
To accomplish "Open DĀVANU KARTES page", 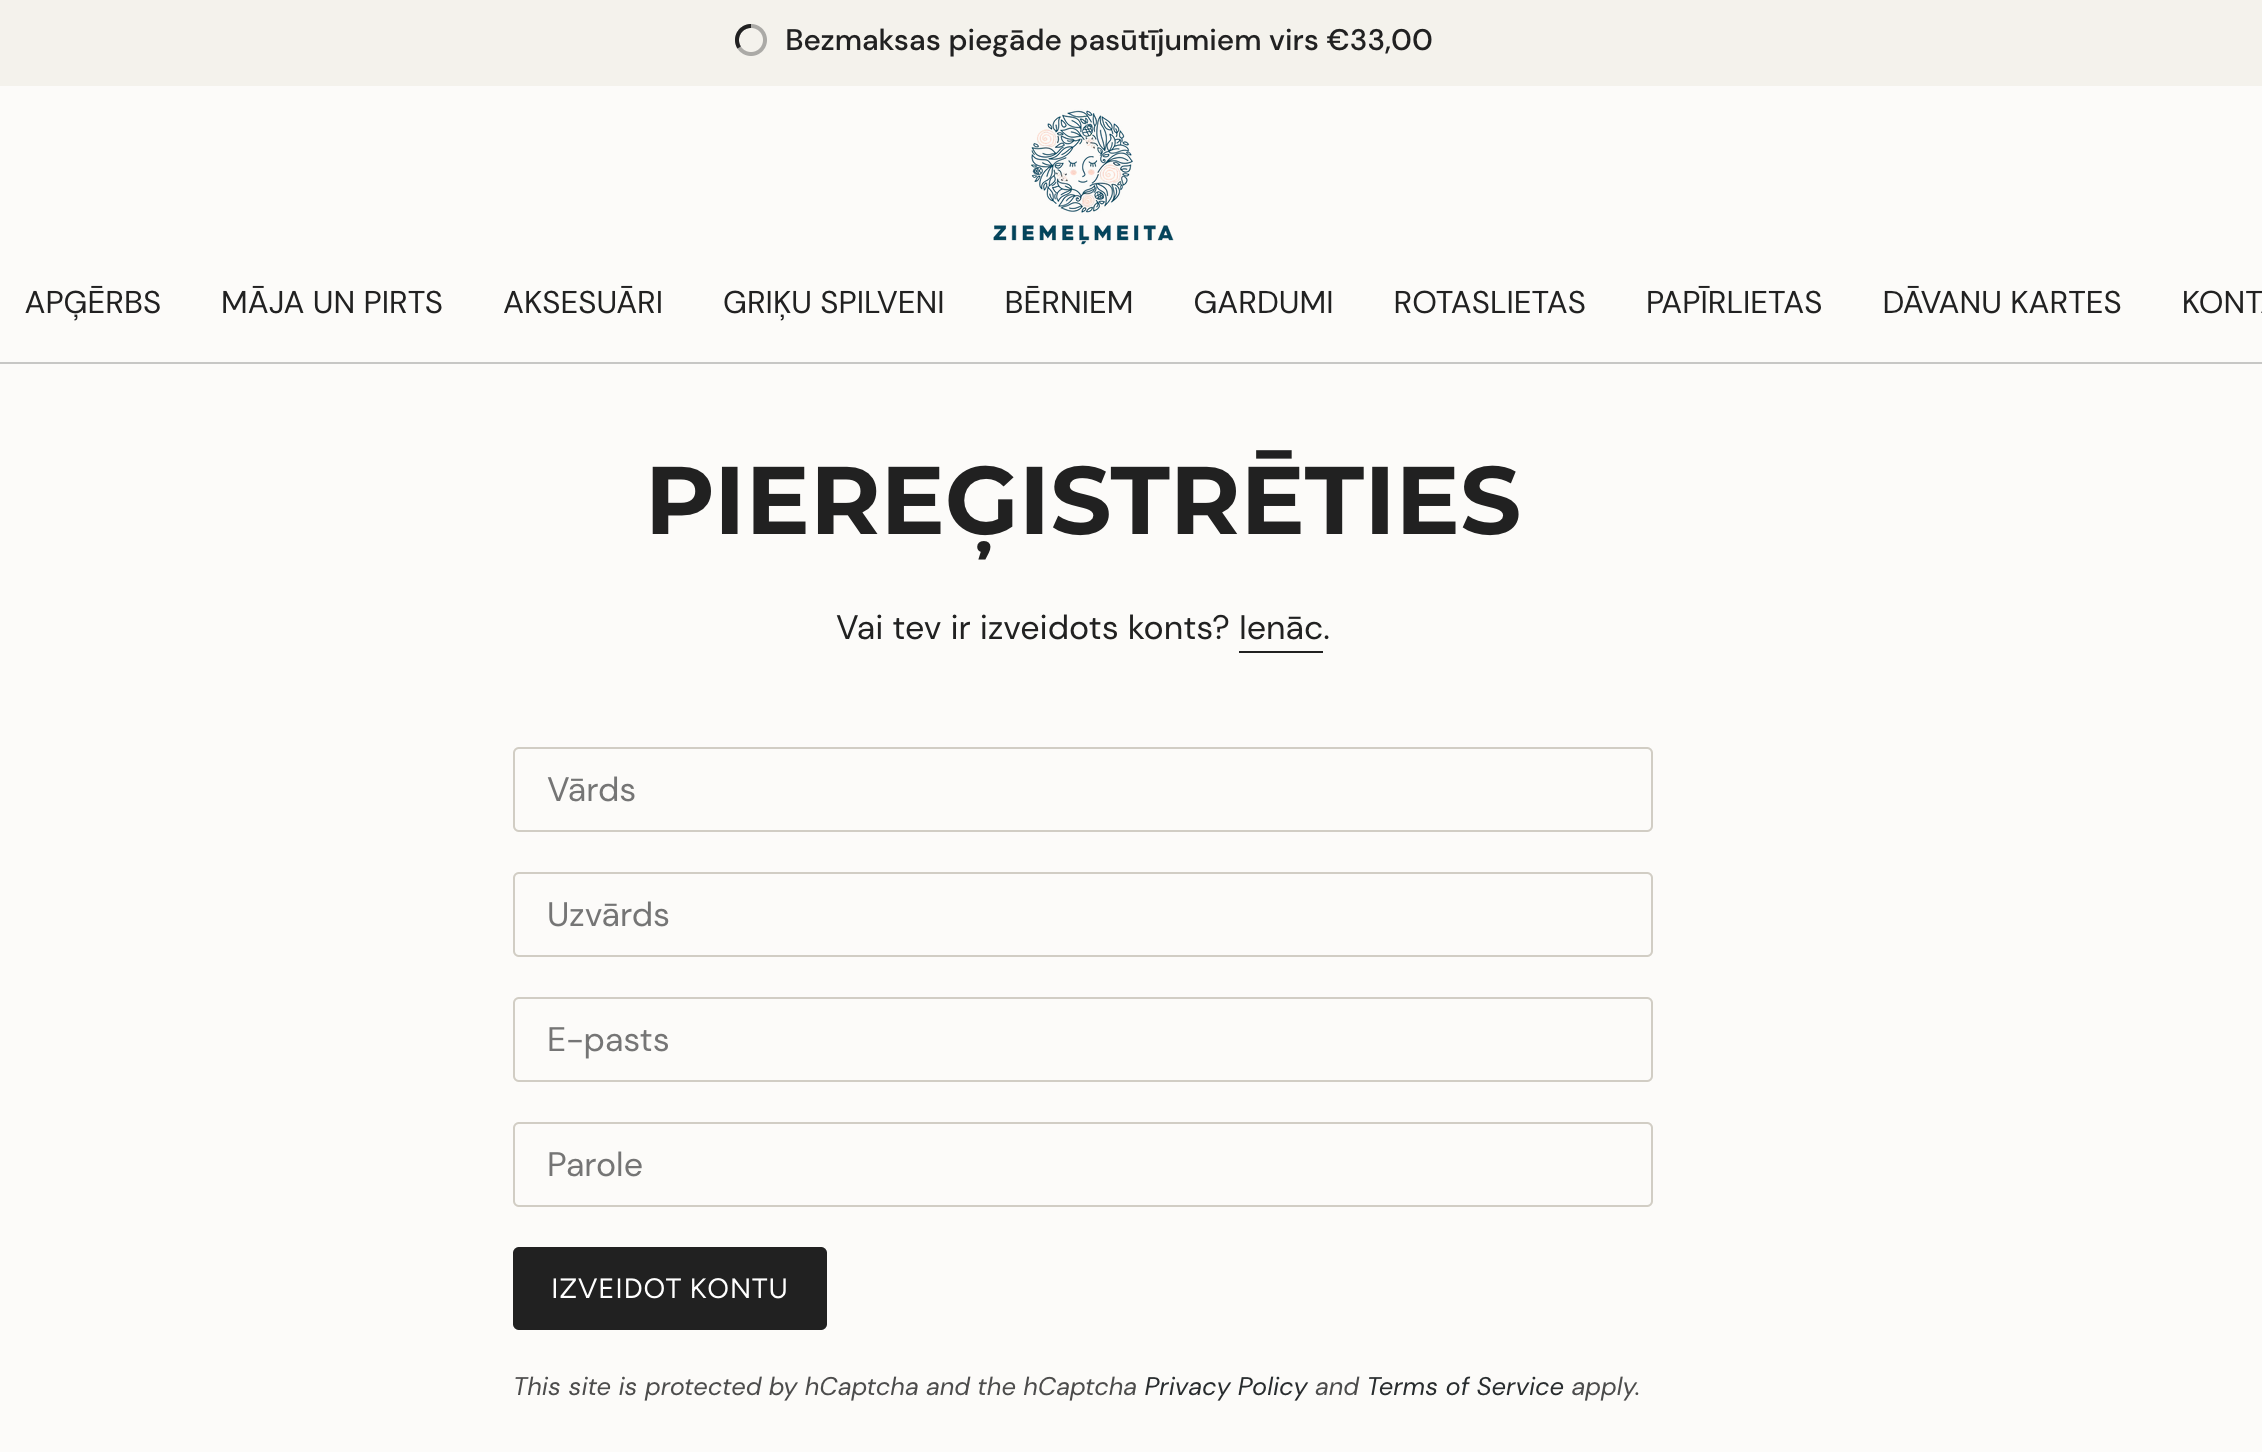I will [x=2002, y=302].
